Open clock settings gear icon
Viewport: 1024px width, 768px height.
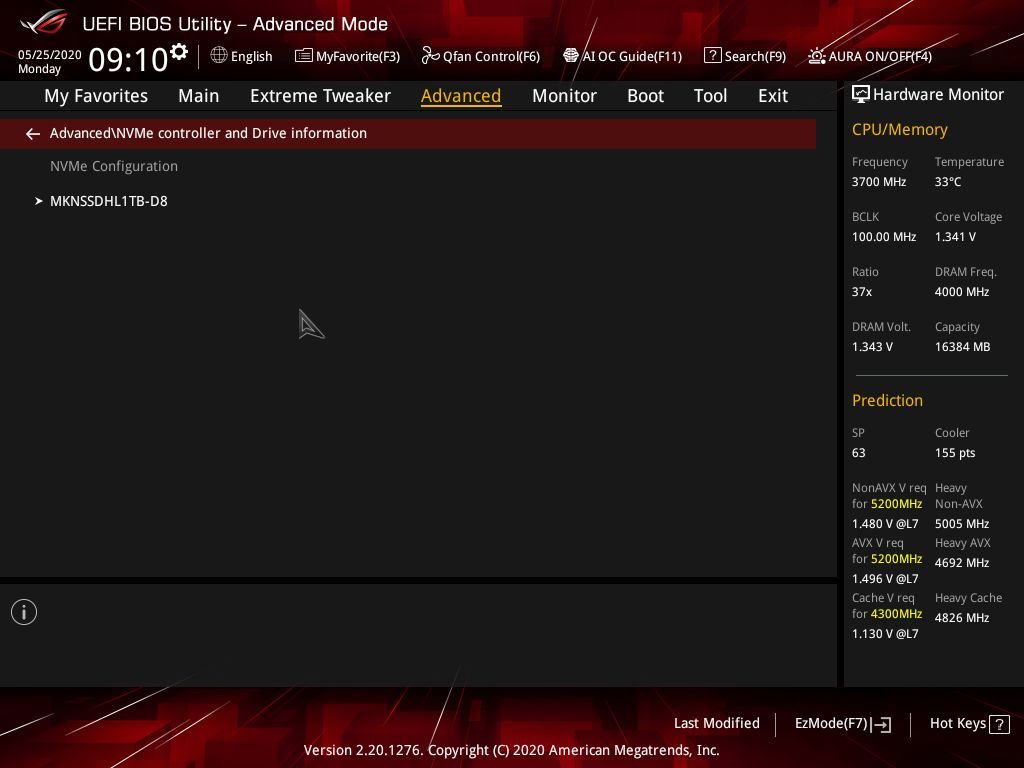point(179,52)
